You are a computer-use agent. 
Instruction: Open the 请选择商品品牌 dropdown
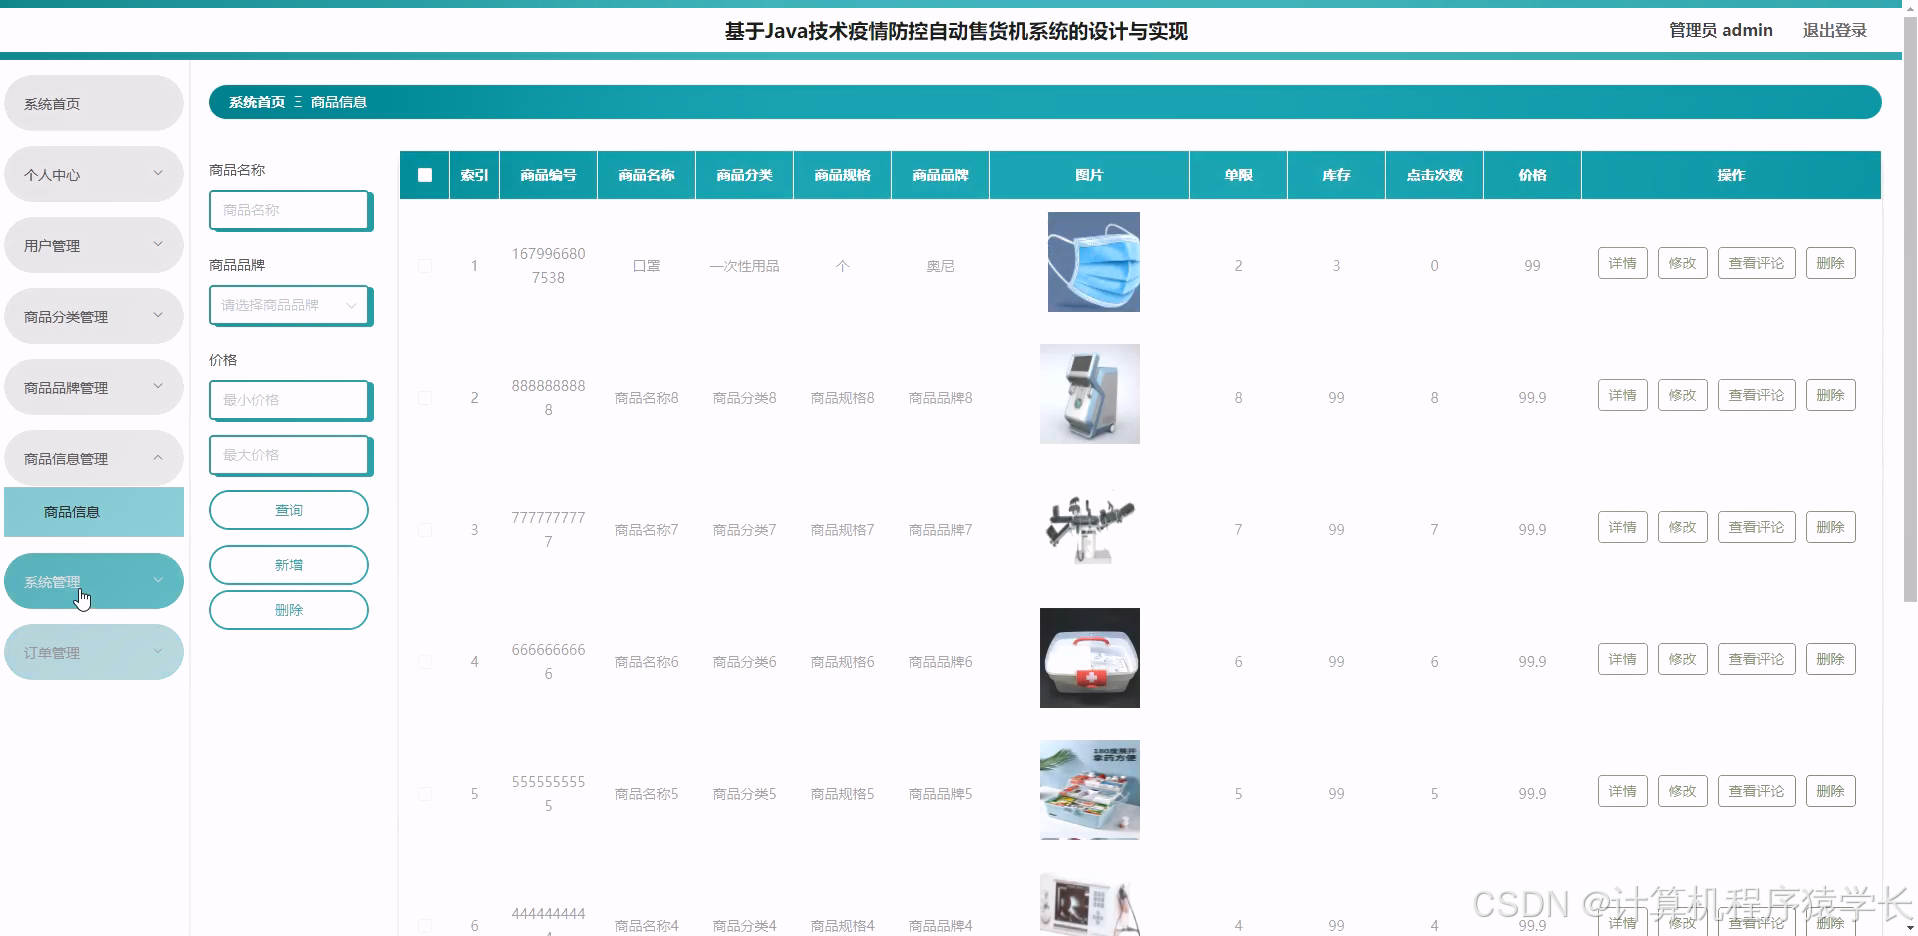289,305
